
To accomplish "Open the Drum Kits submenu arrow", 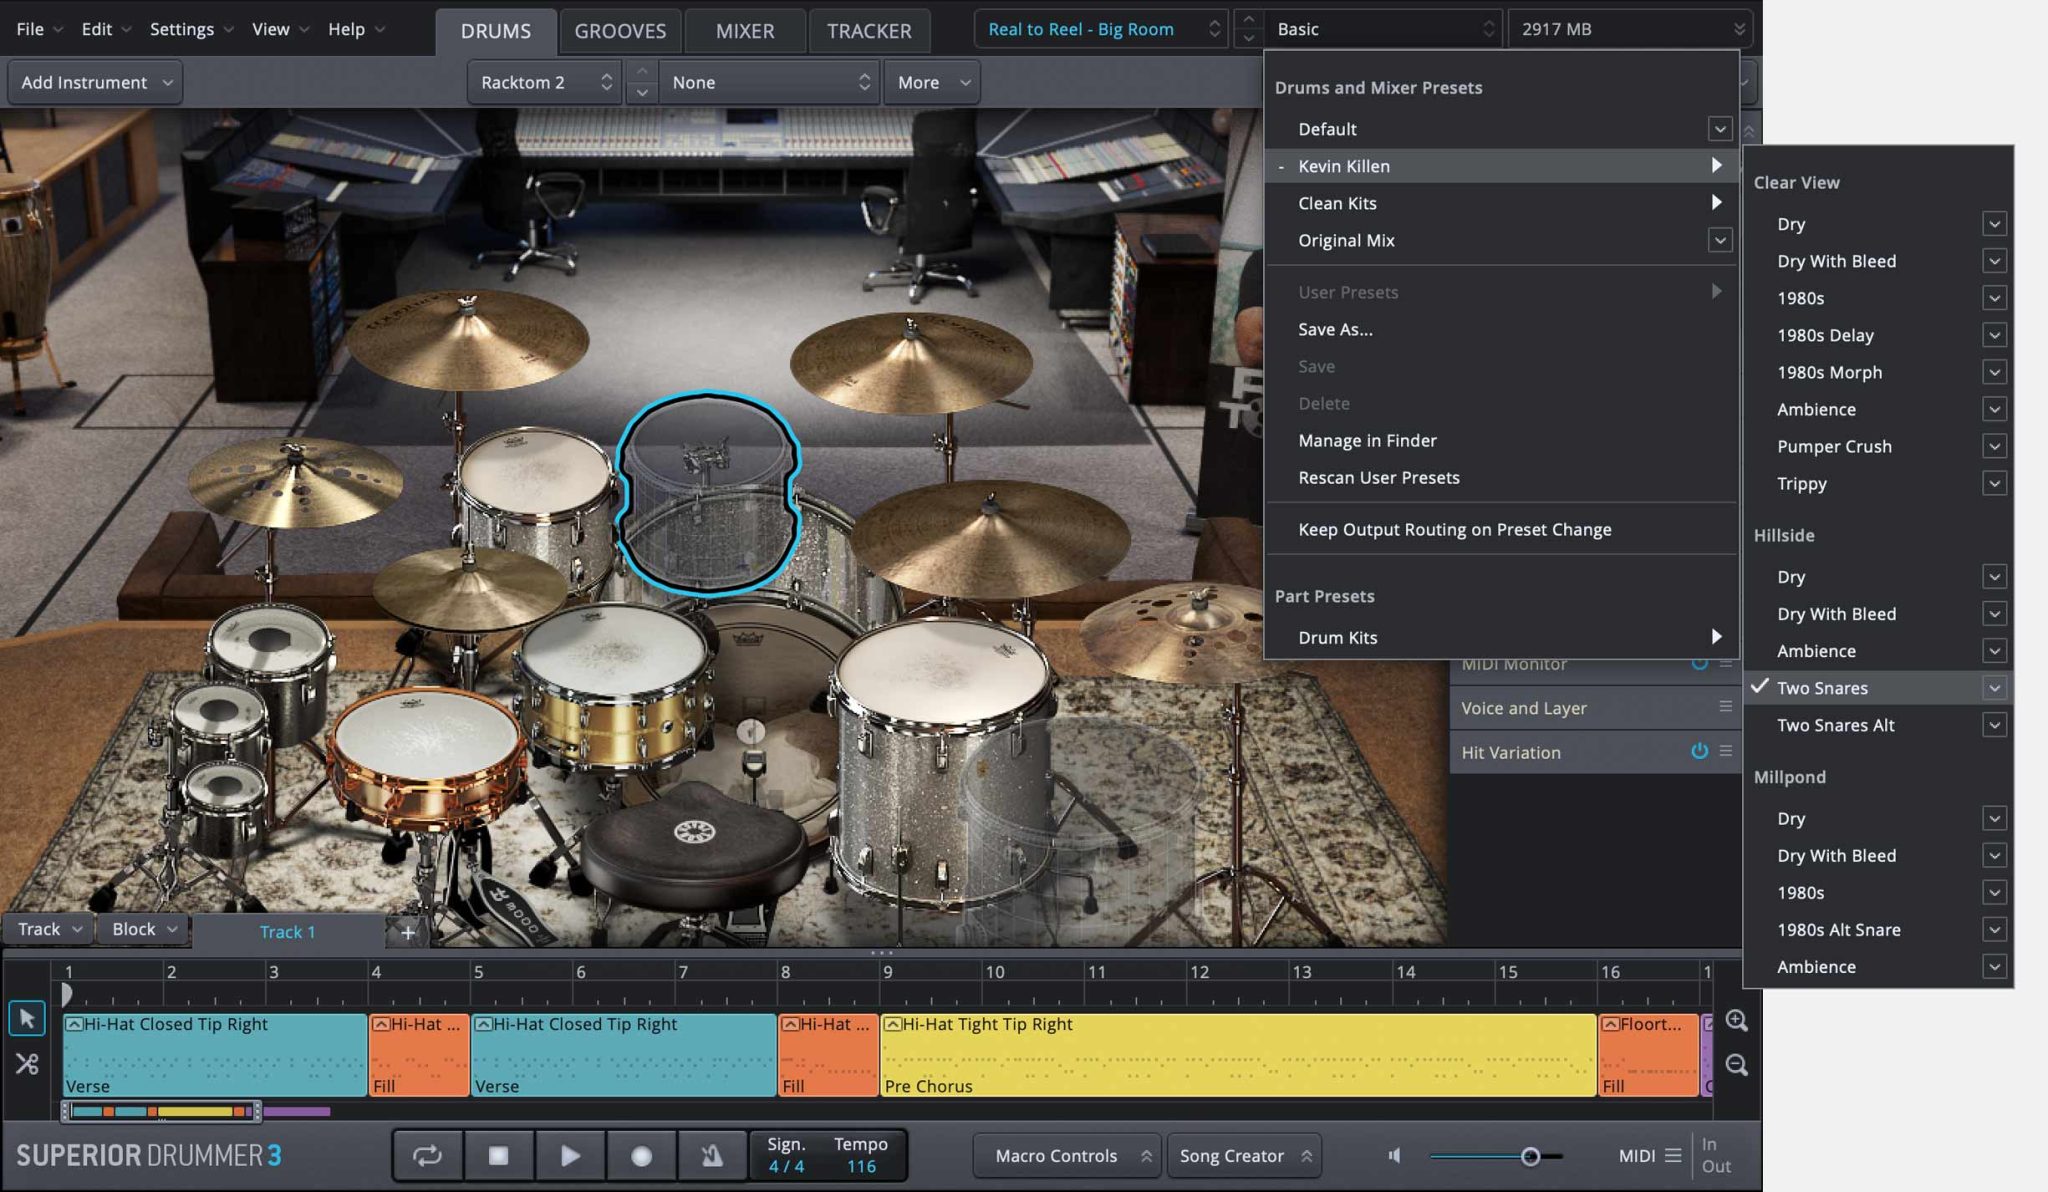I will pos(1716,637).
